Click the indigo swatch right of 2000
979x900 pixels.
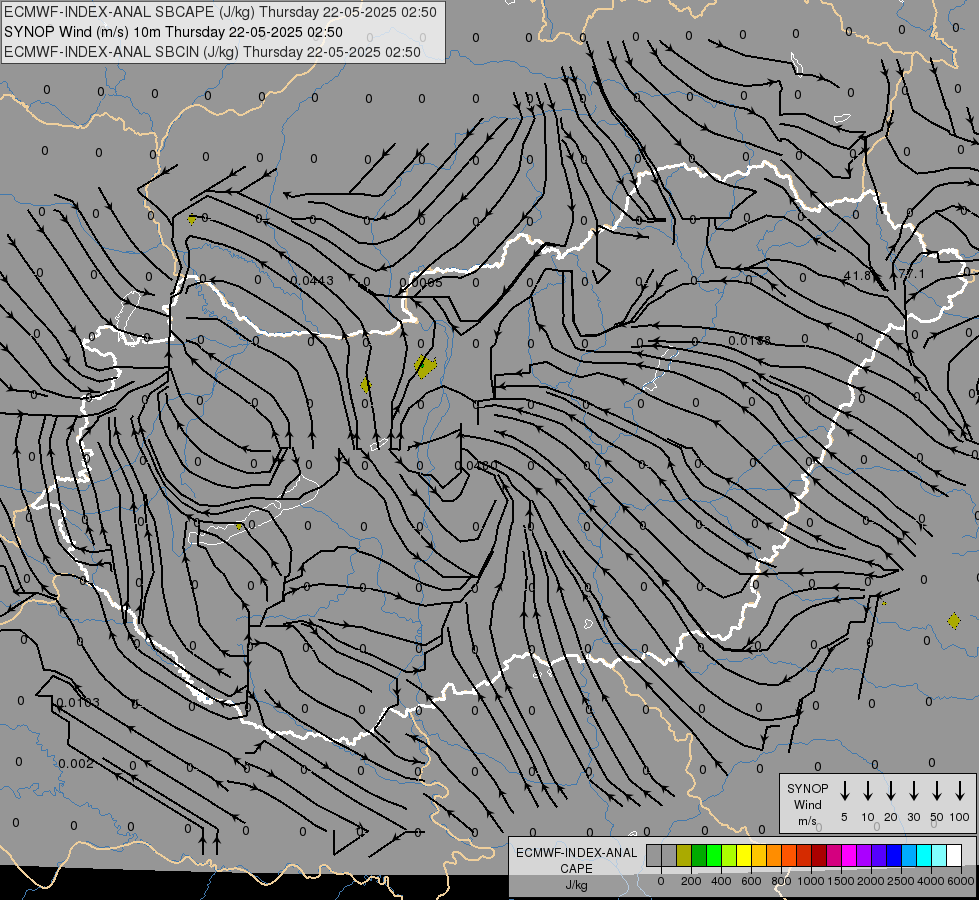point(879,856)
